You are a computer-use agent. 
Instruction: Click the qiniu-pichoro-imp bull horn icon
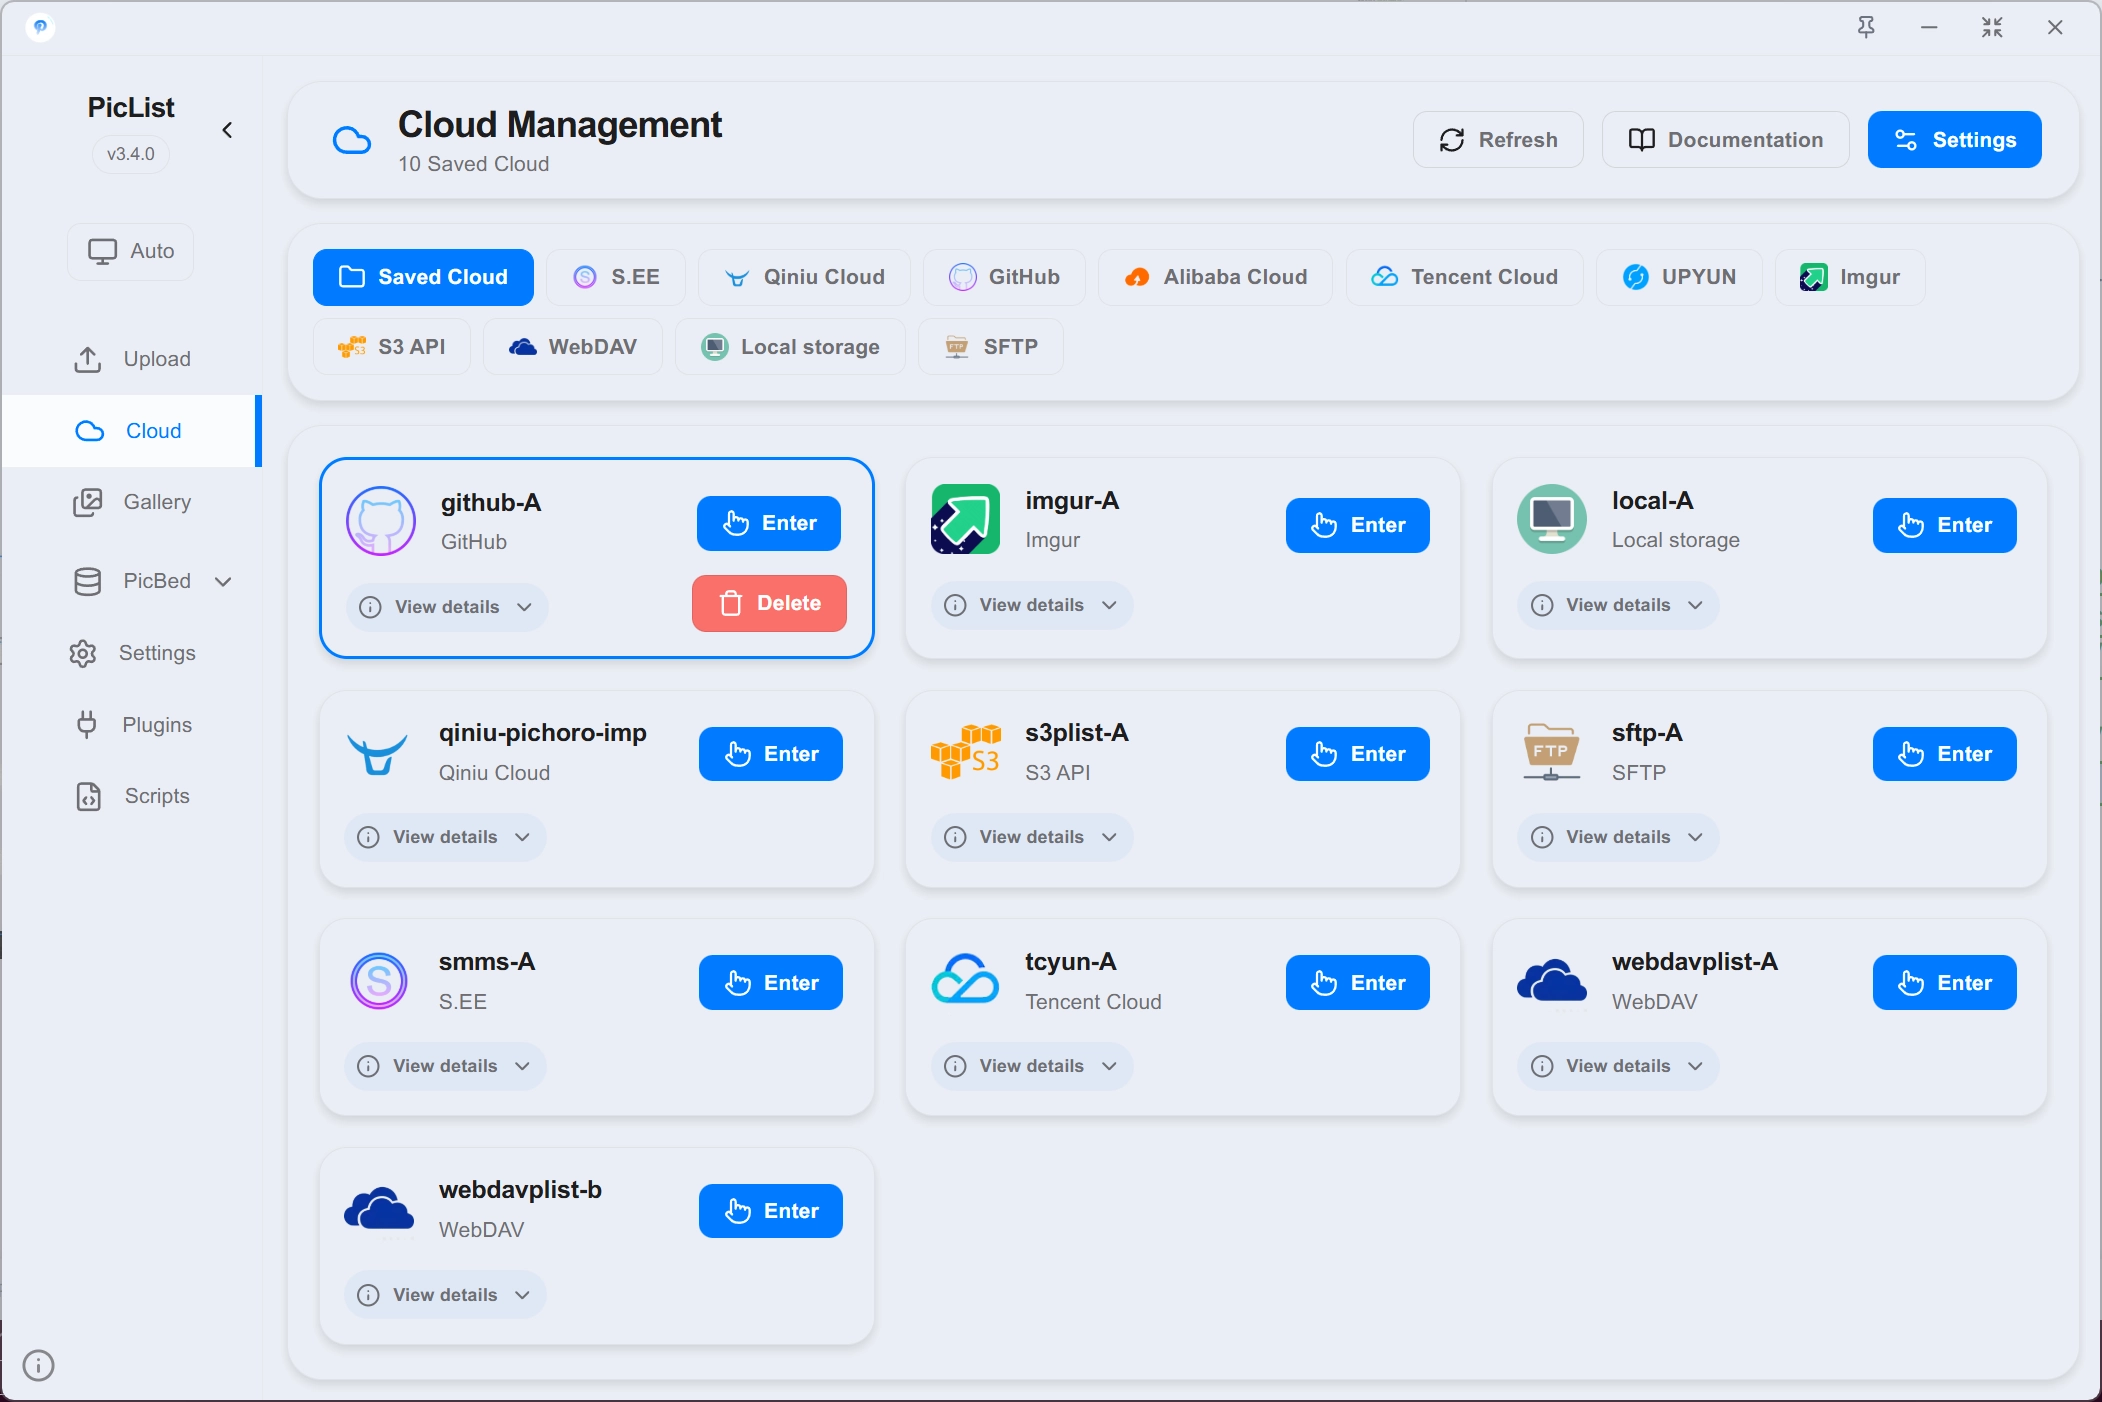(x=377, y=754)
